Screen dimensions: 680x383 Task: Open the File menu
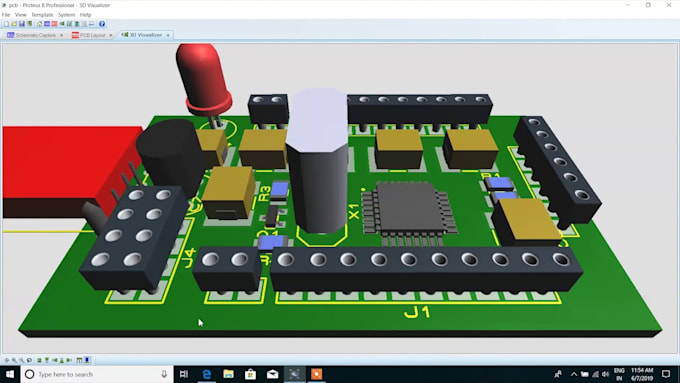[6, 15]
